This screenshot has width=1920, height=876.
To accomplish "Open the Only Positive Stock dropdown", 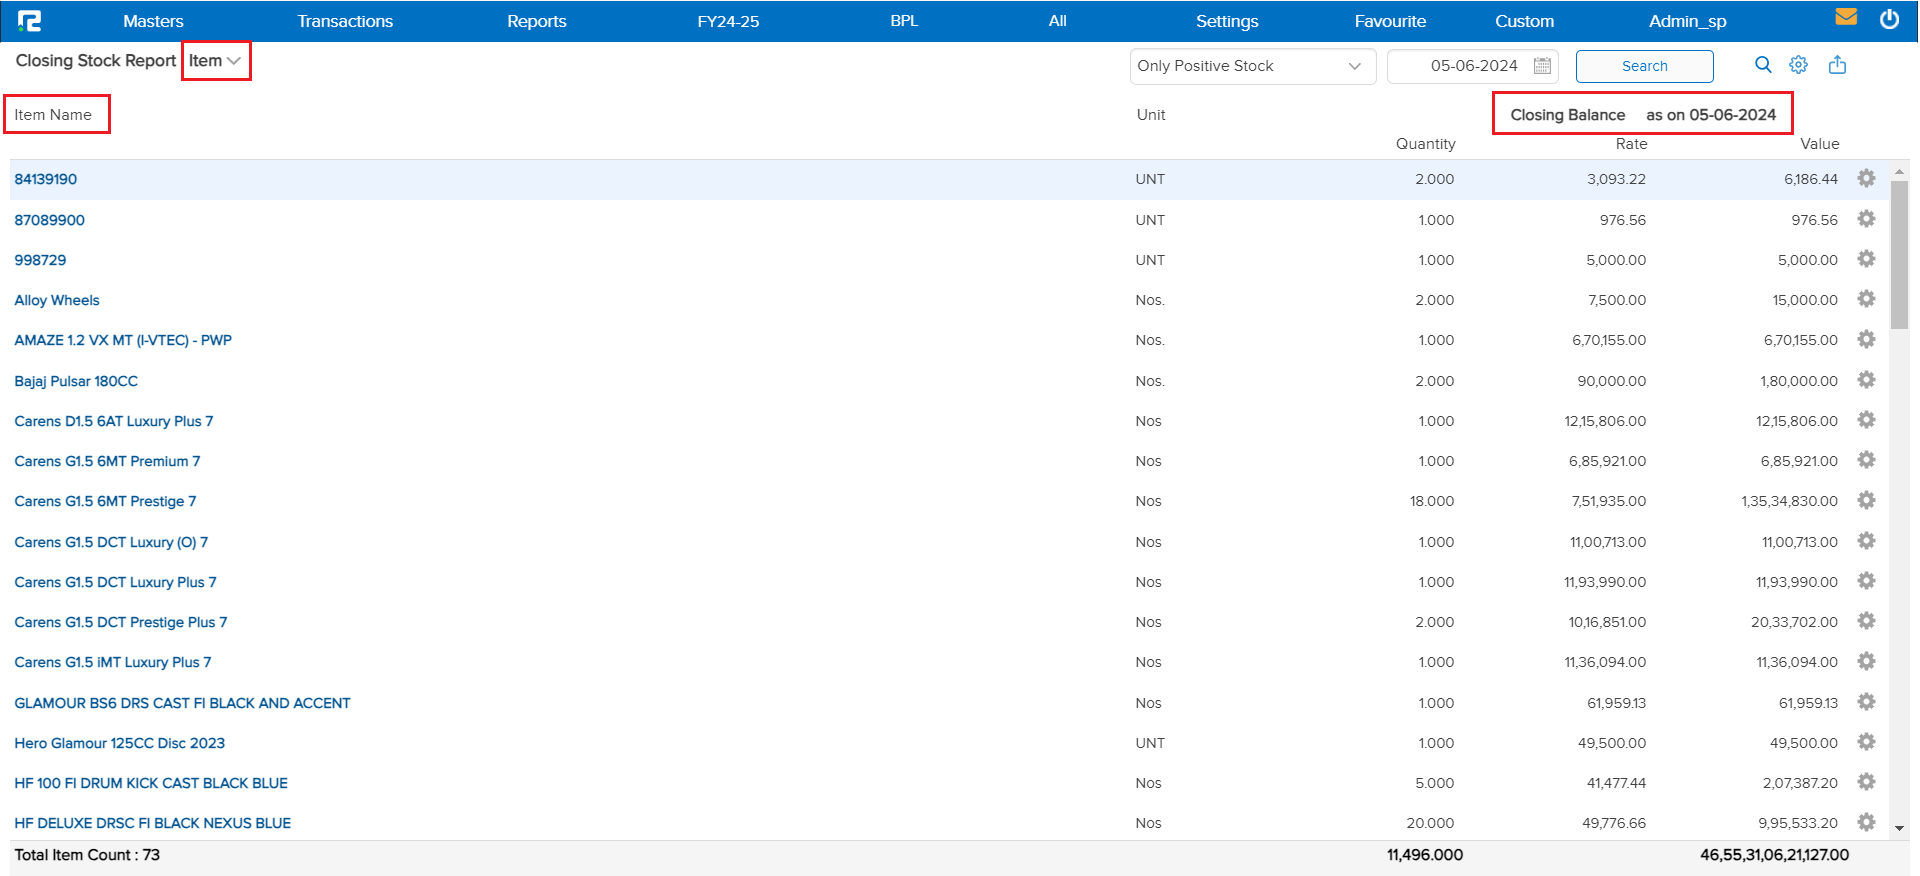I will tap(1252, 66).
